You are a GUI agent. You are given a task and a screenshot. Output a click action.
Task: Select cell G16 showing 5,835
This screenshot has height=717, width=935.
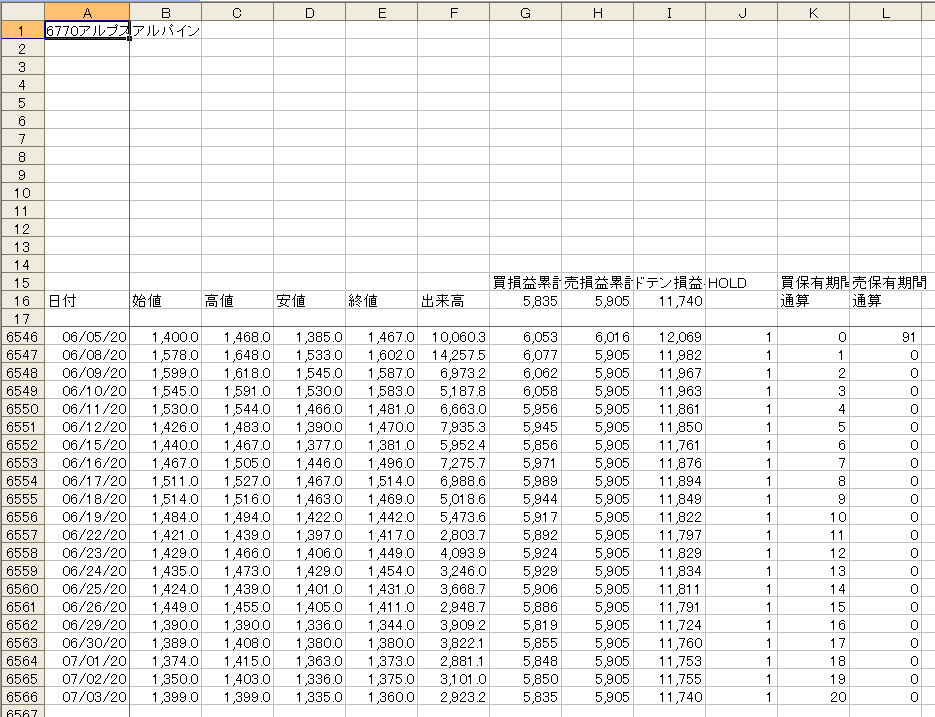click(525, 301)
